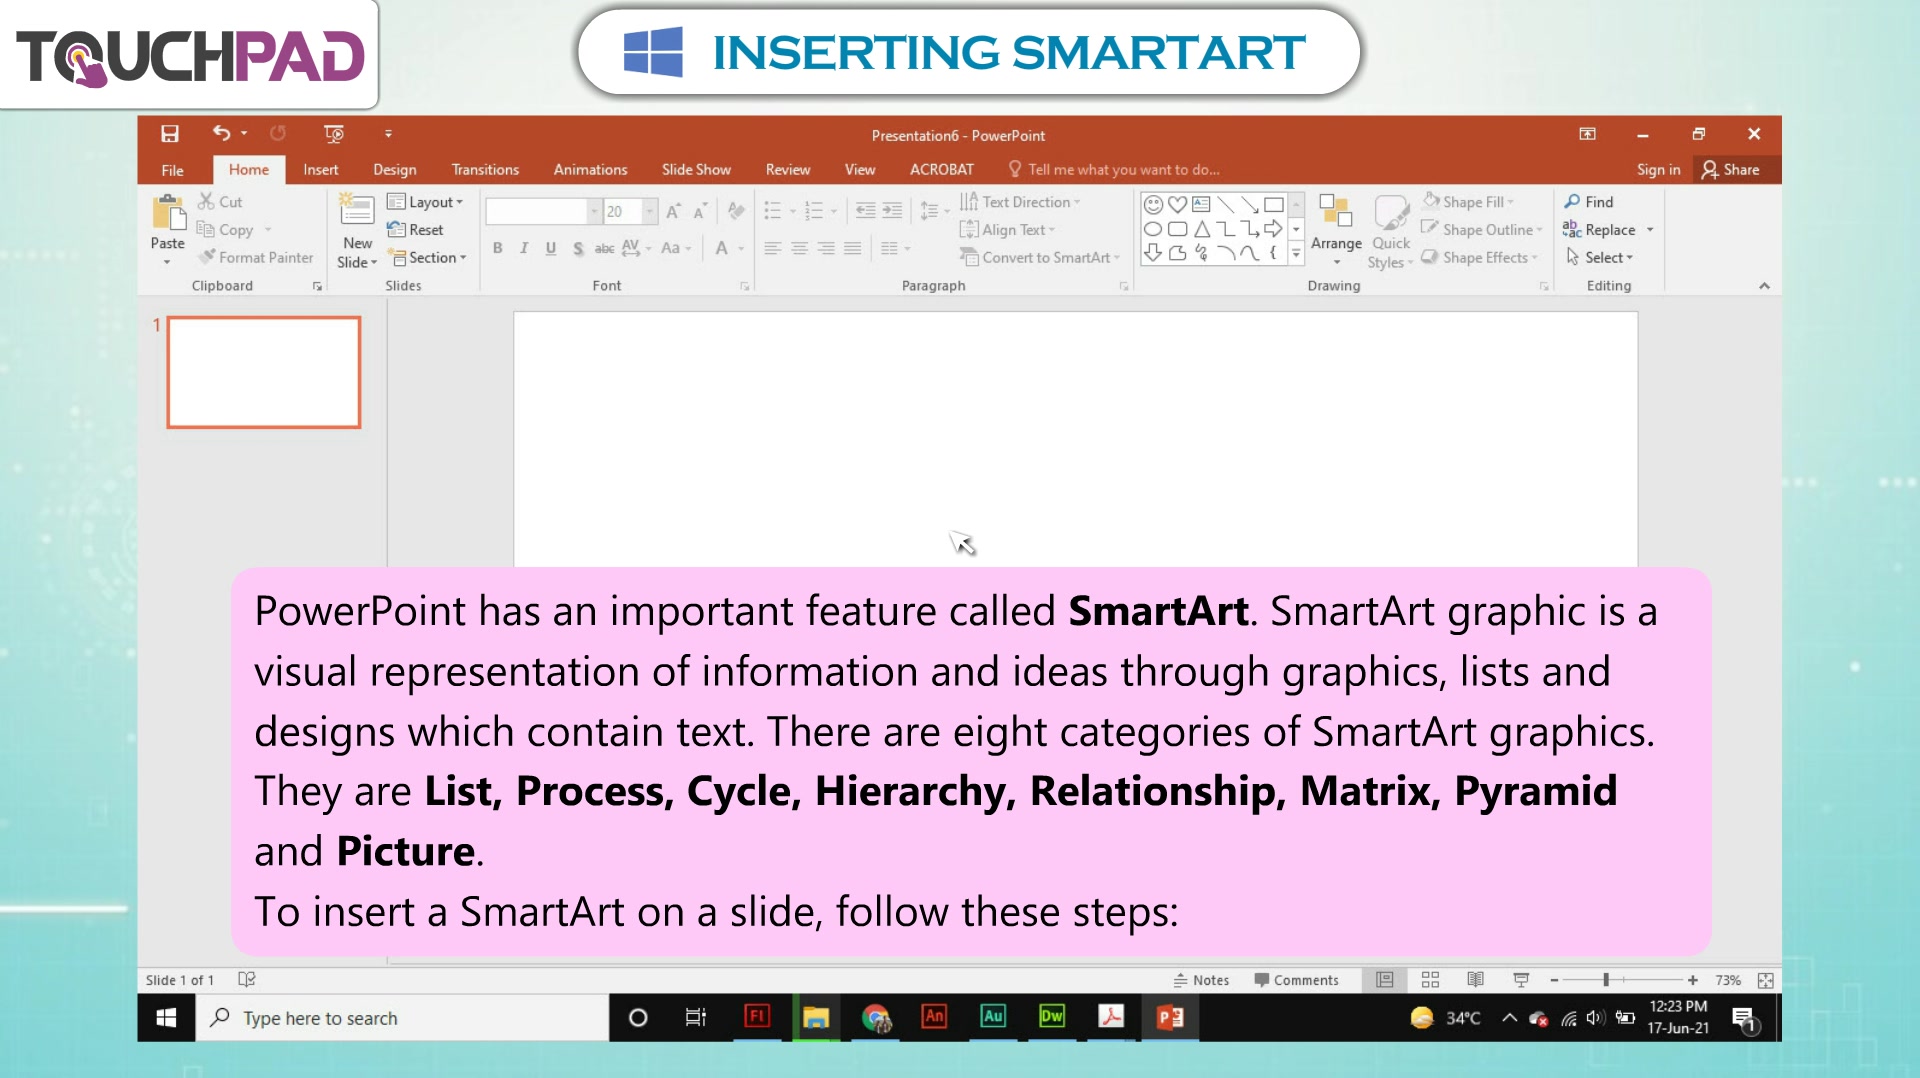1920x1078 pixels.
Task: Expand shapes gallery More arrow
Action: (x=1296, y=254)
